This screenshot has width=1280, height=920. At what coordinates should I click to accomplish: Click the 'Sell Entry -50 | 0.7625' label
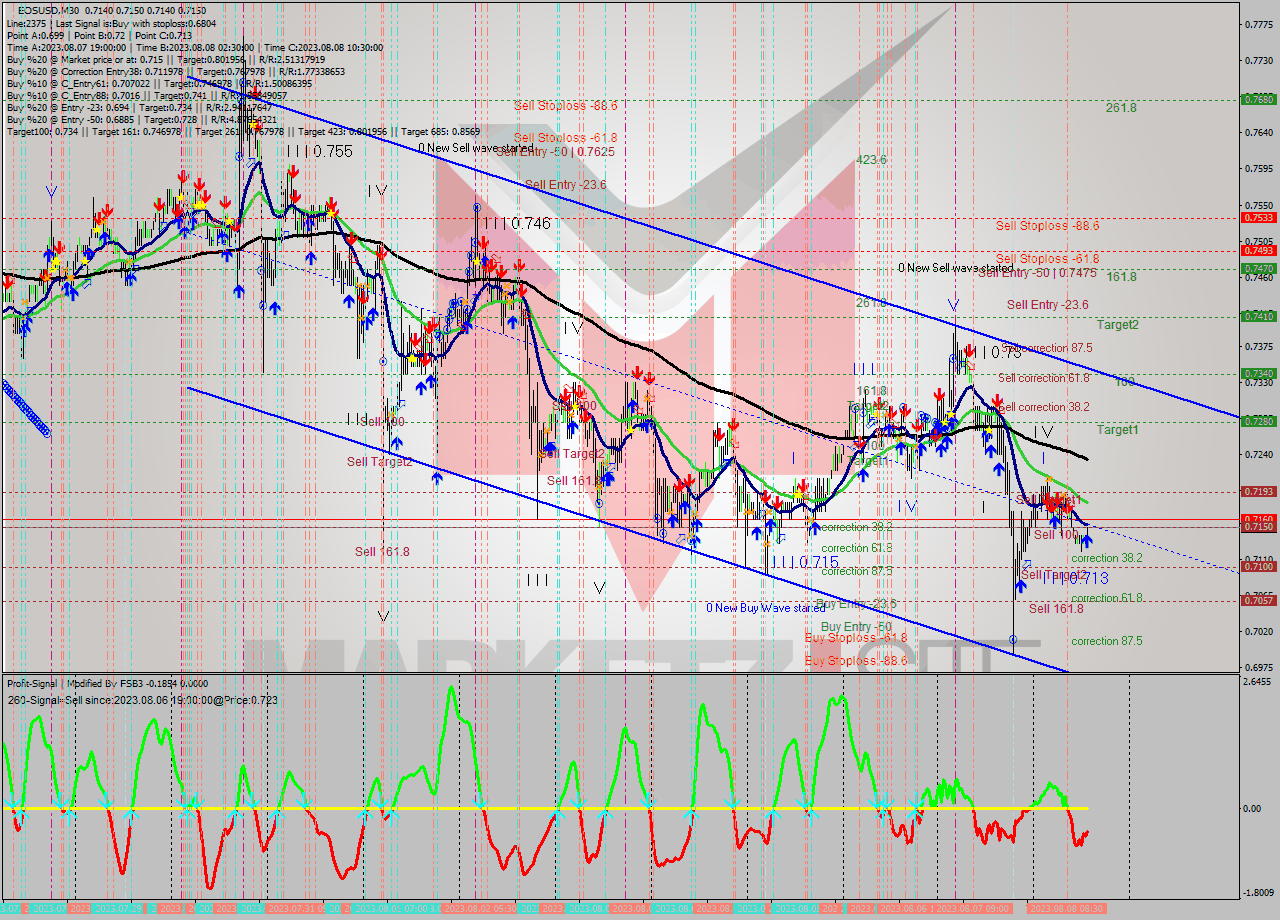(x=555, y=152)
